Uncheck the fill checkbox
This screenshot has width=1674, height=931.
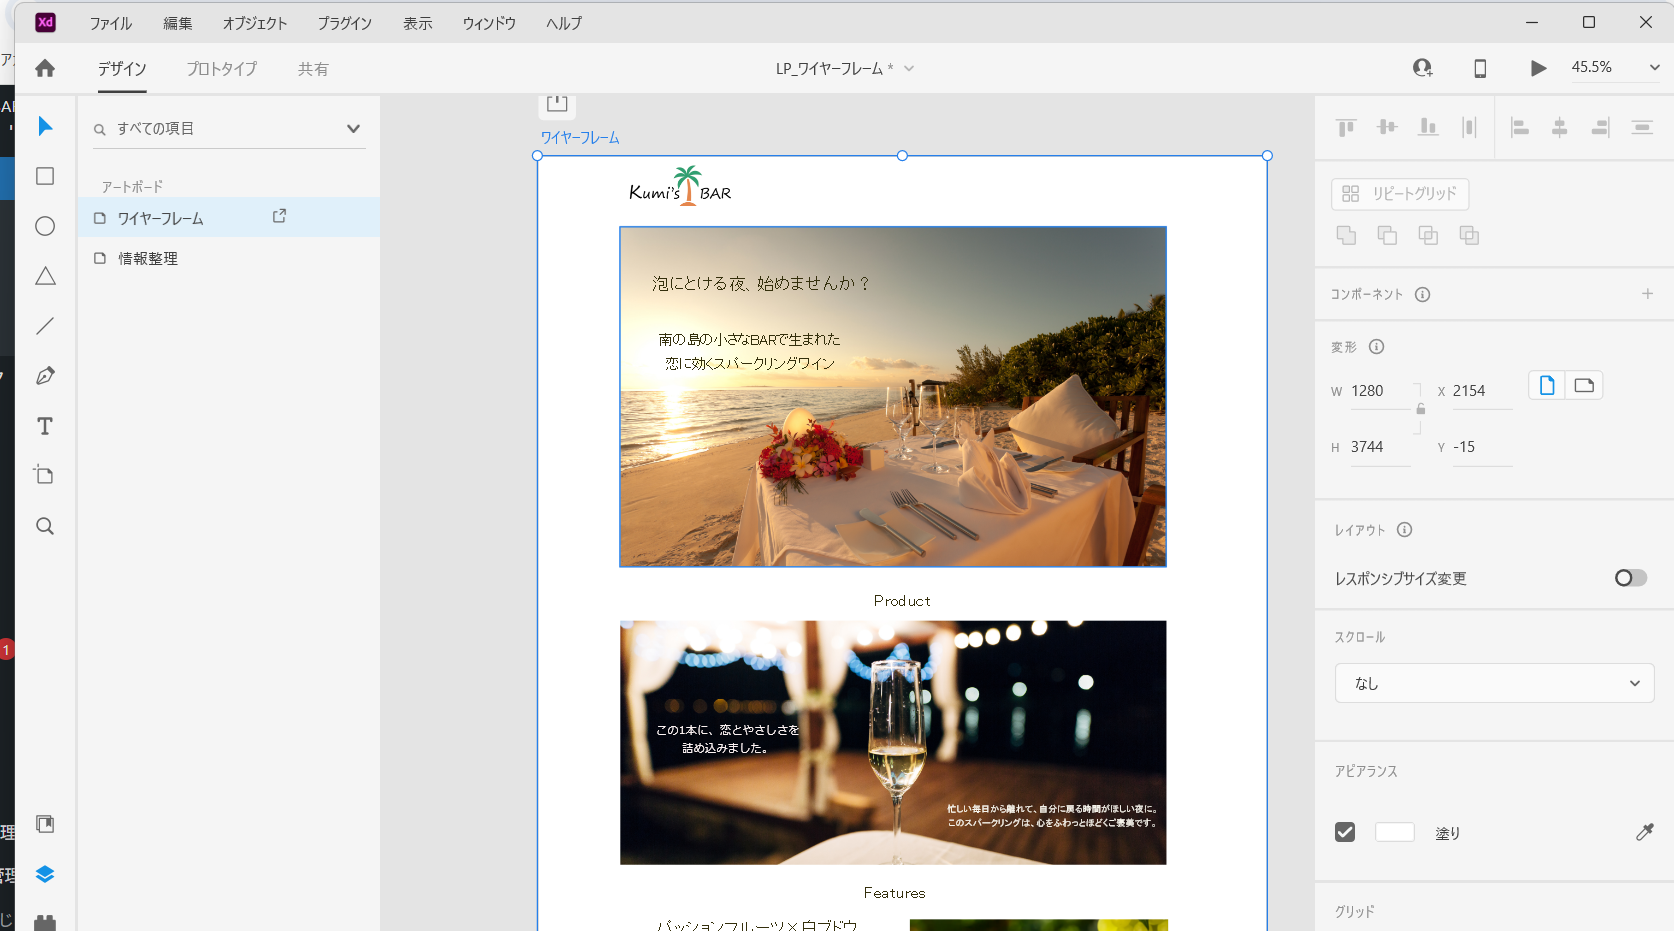point(1345,832)
